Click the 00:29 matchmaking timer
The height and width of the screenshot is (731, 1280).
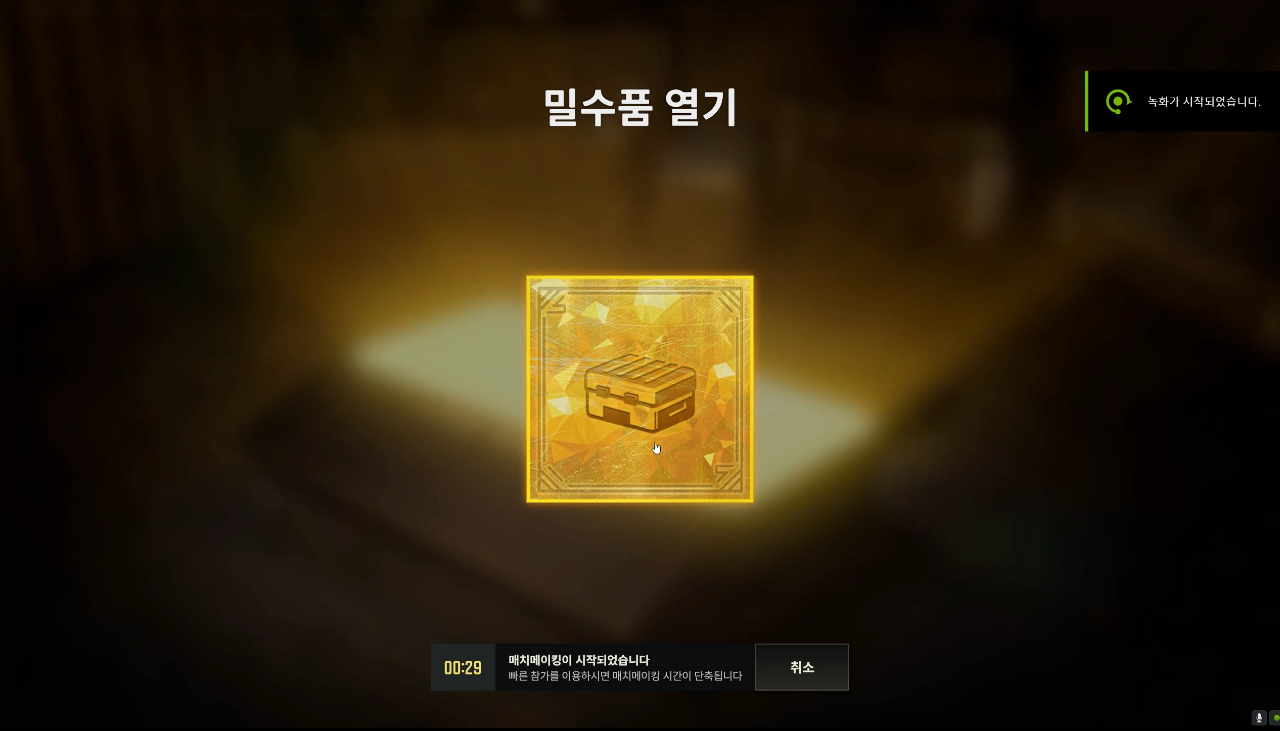(463, 668)
